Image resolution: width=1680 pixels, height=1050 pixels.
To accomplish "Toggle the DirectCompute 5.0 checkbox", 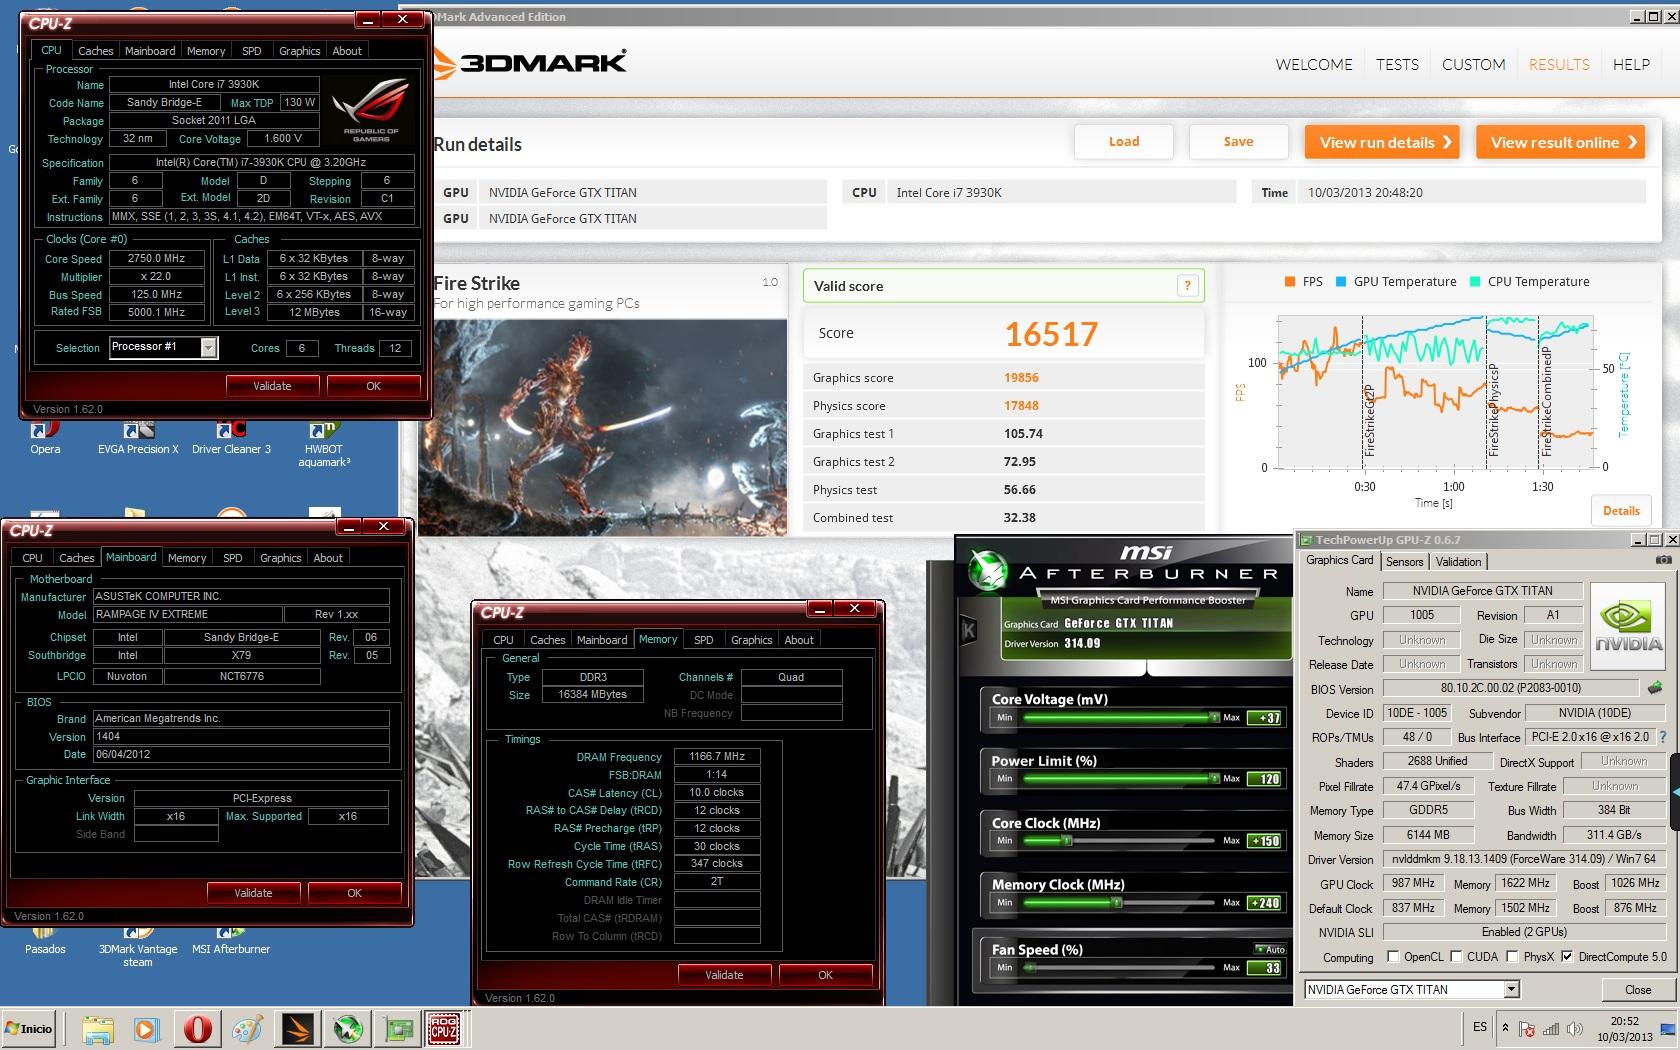I will 1567,957.
